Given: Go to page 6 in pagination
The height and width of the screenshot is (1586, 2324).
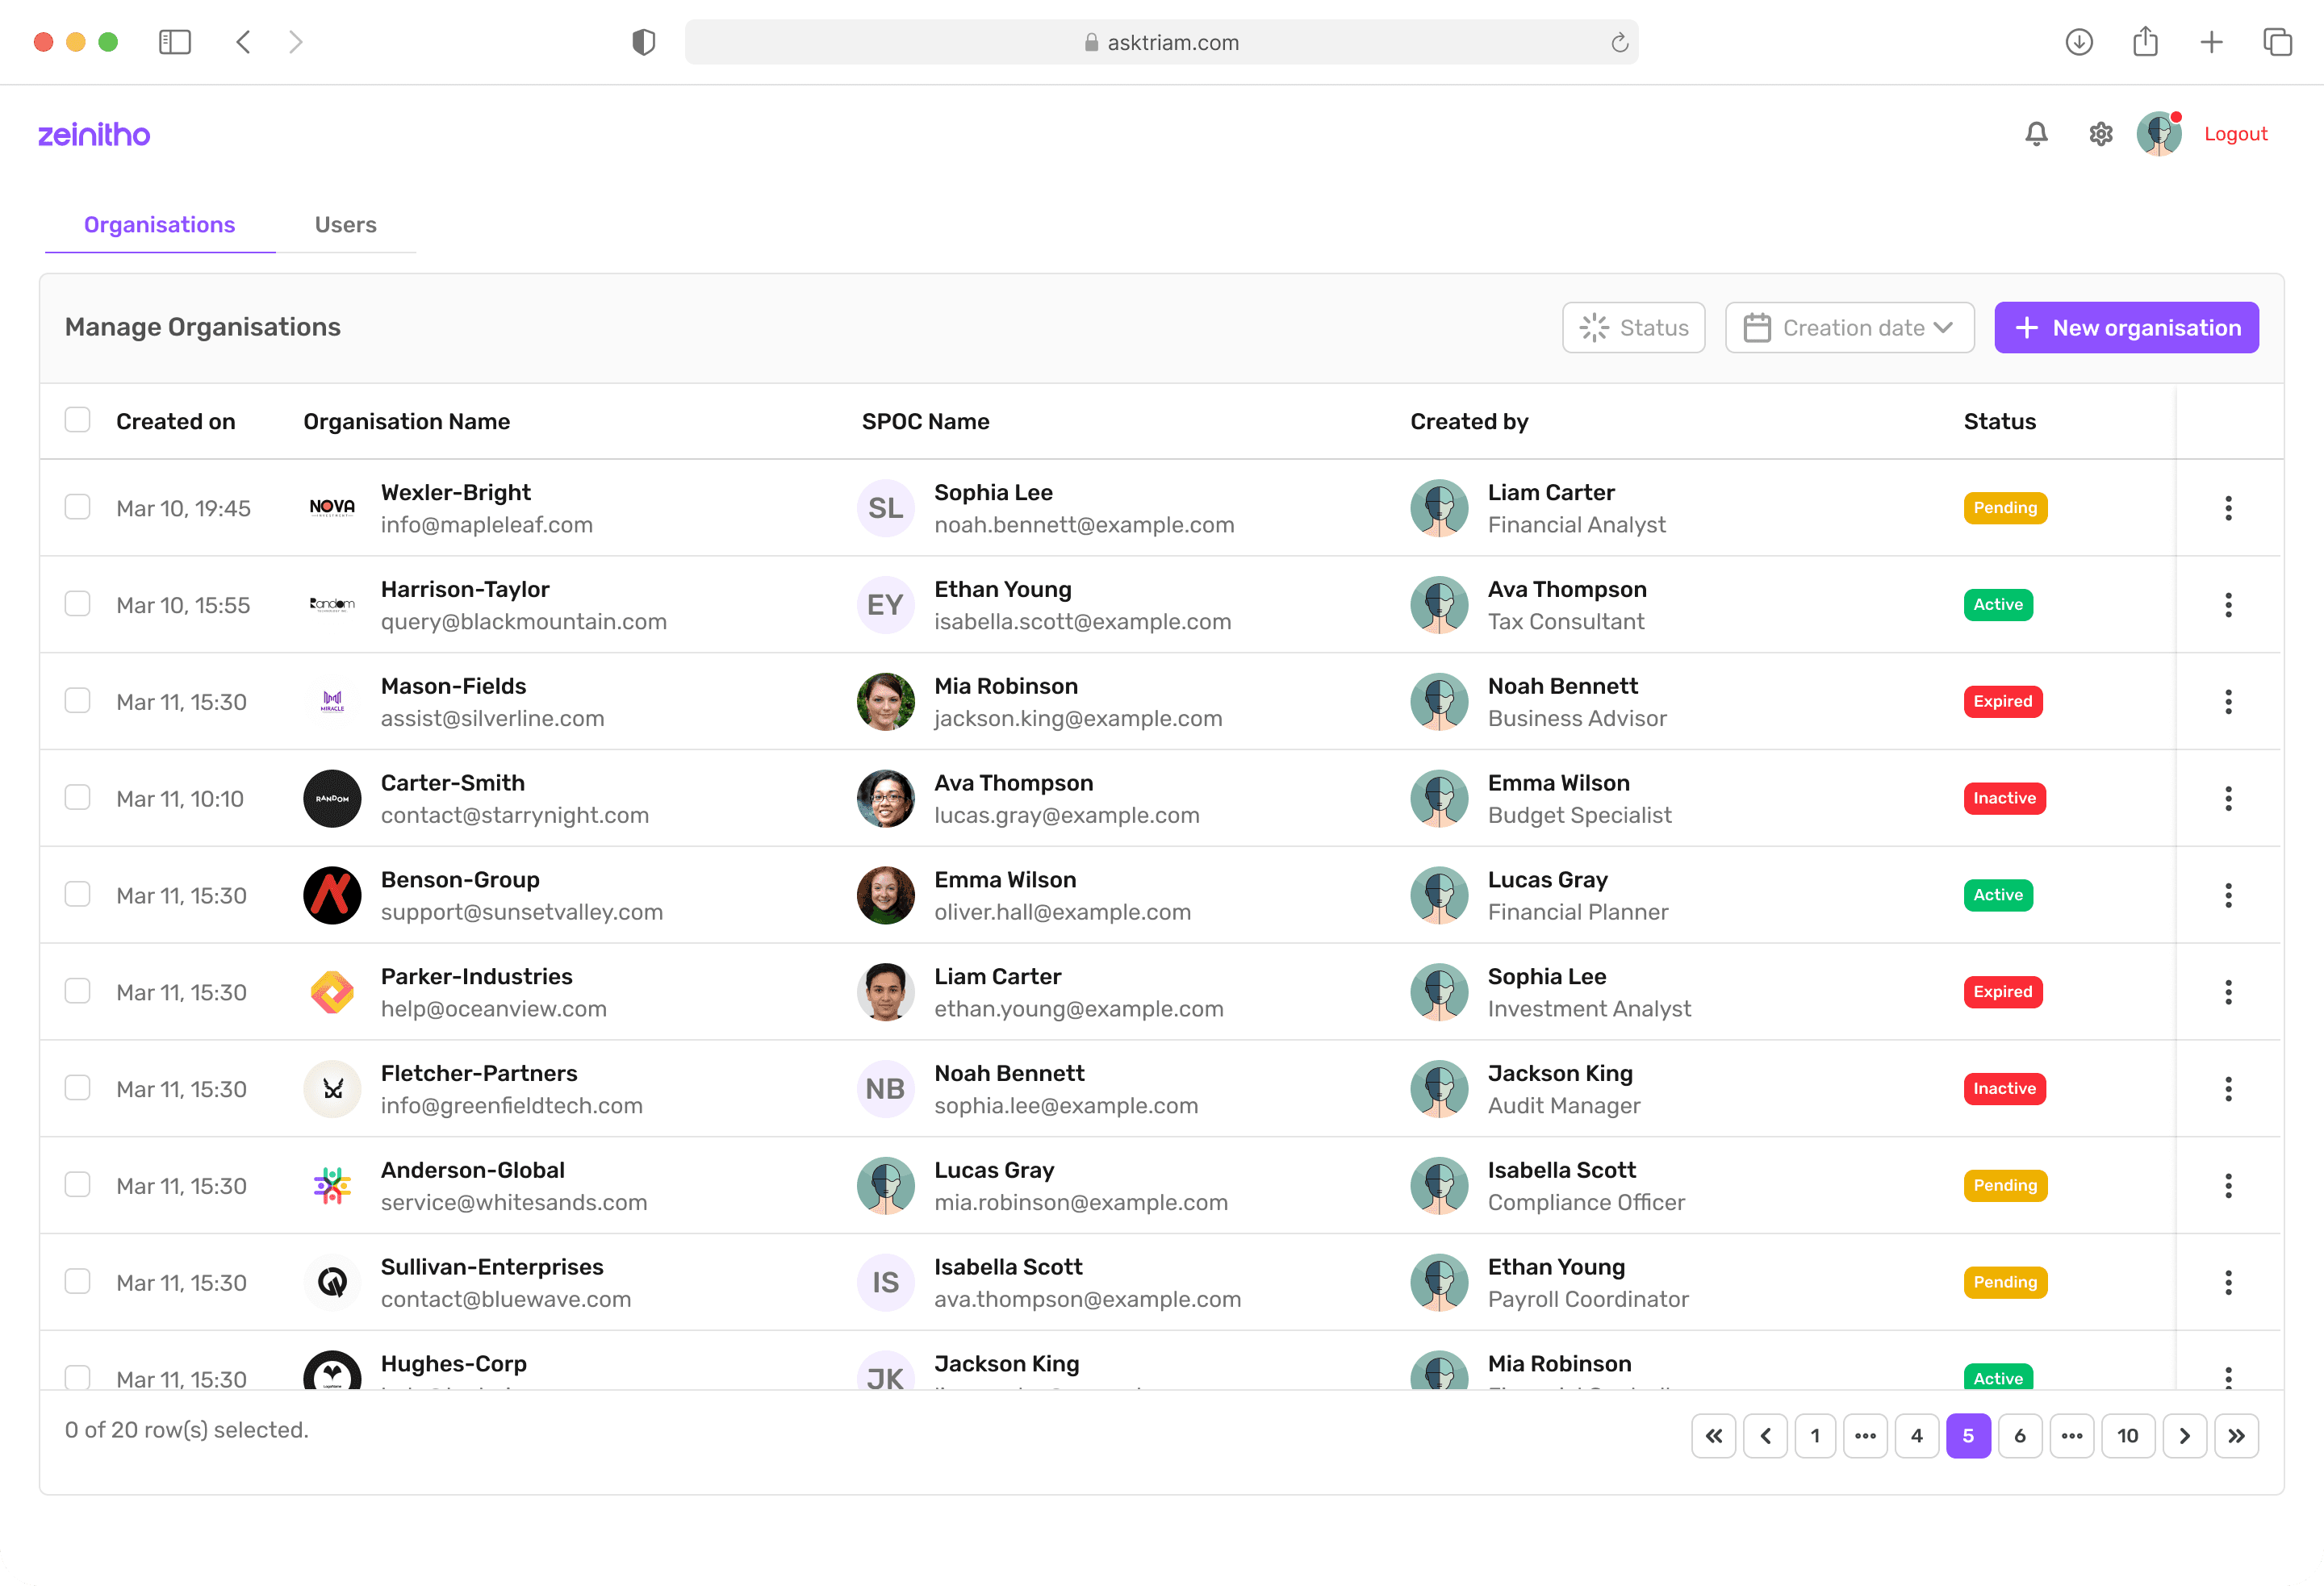Looking at the screenshot, I should 2019,1436.
